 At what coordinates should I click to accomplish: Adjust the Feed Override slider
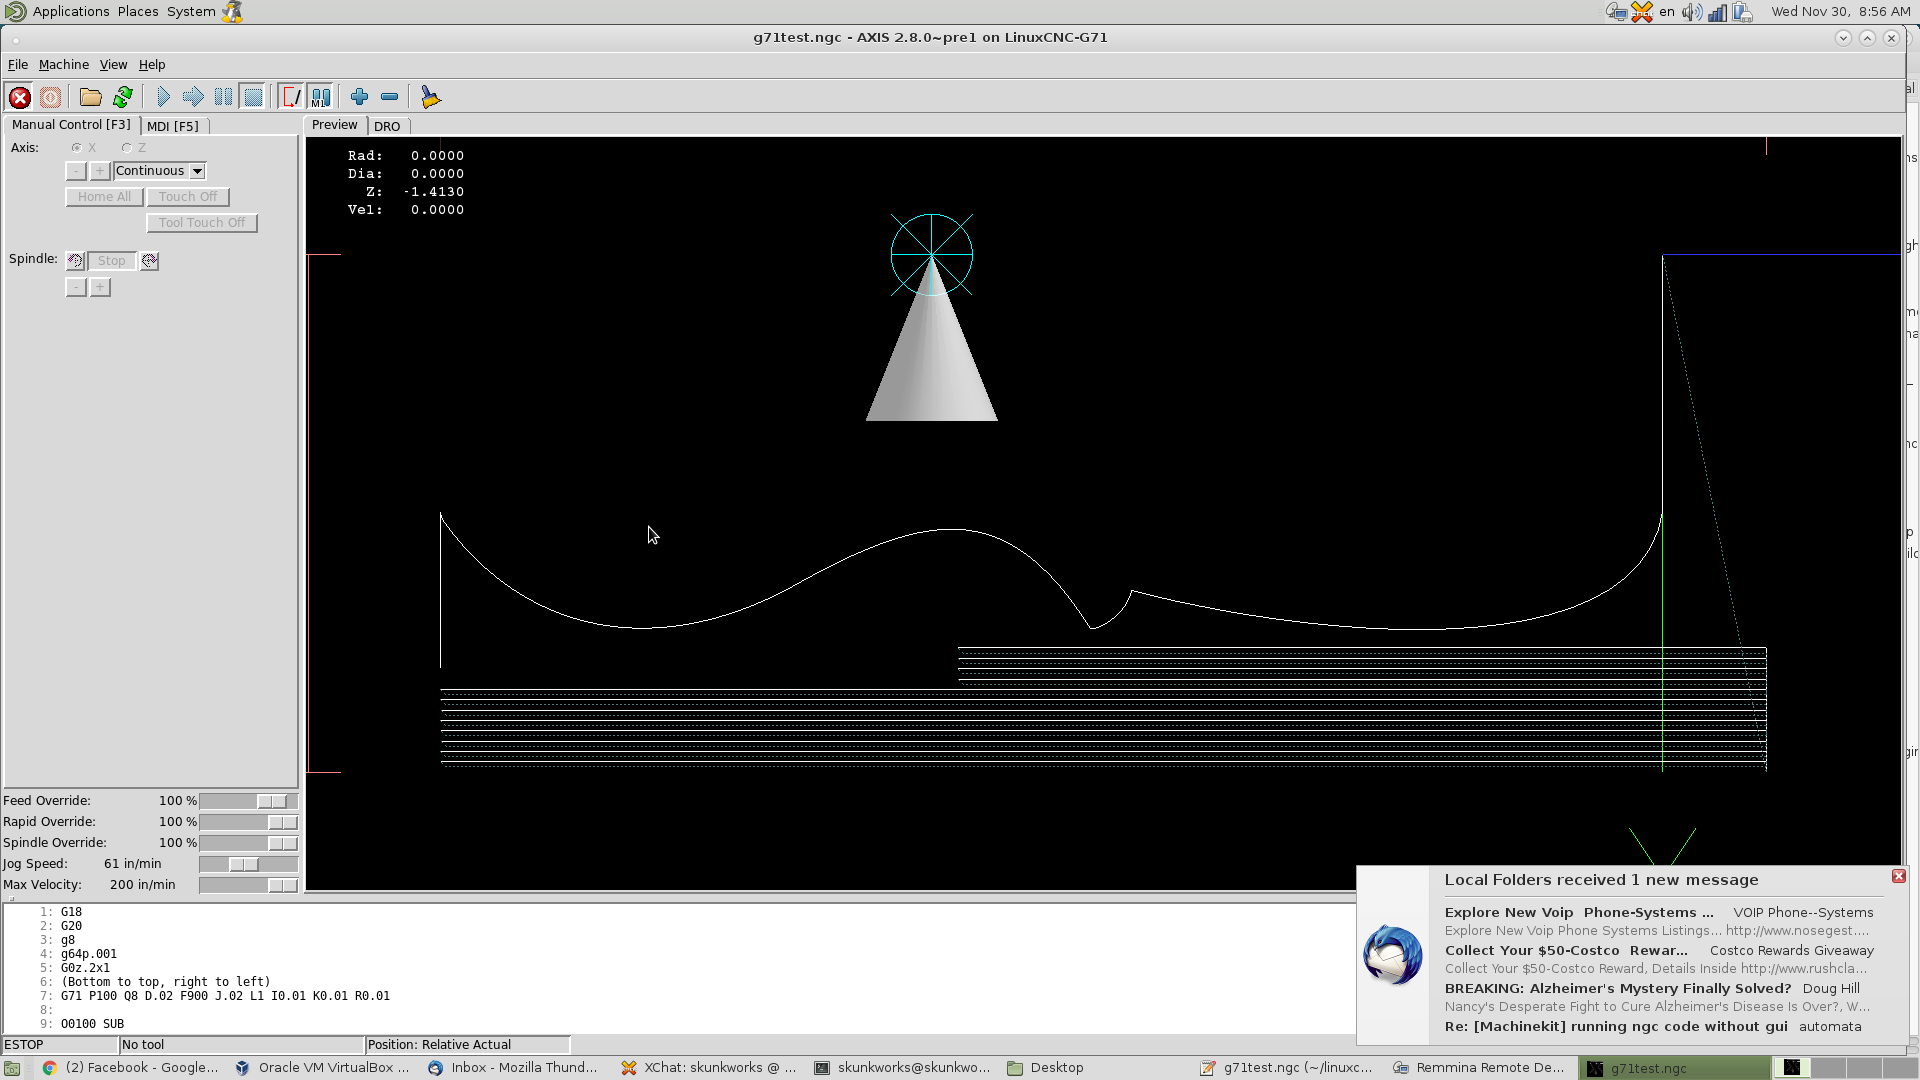coord(271,801)
